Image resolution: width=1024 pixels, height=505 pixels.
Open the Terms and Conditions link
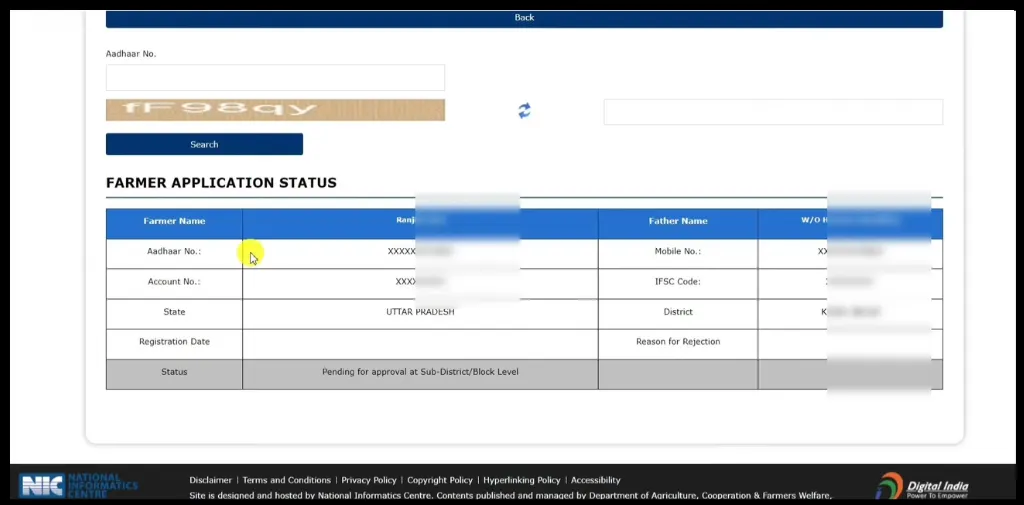click(287, 480)
